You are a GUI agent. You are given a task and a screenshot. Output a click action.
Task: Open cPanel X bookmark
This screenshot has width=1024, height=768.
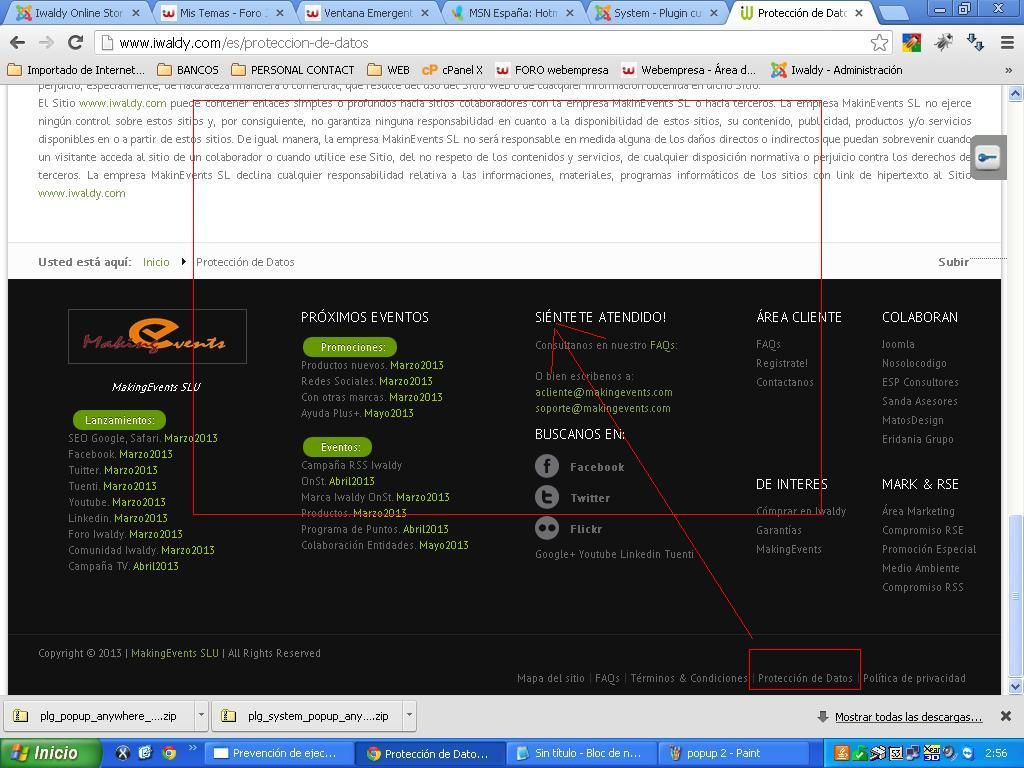point(453,70)
